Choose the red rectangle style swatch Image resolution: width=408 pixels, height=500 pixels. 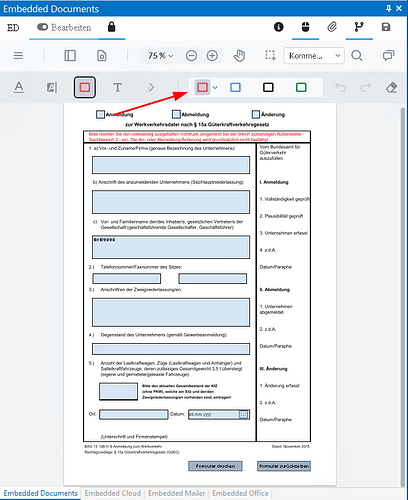(x=202, y=87)
